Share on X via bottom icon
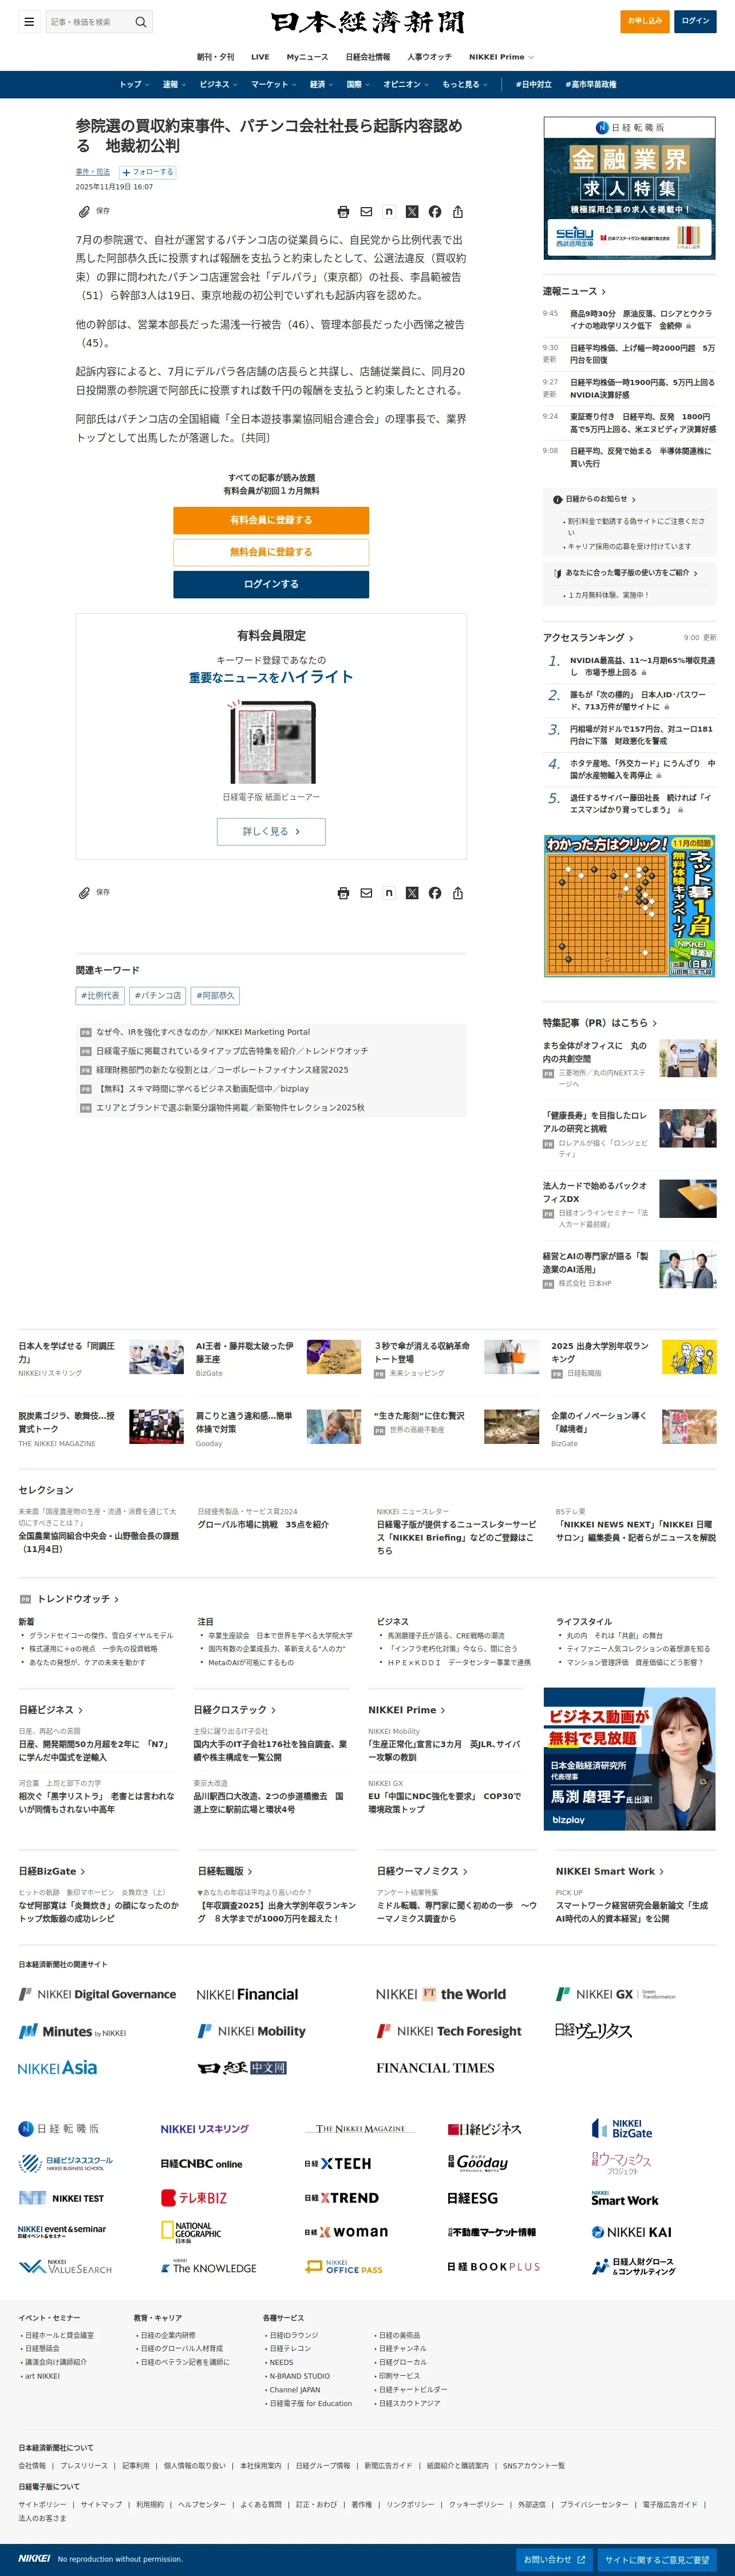This screenshot has height=2576, width=735. [412, 893]
